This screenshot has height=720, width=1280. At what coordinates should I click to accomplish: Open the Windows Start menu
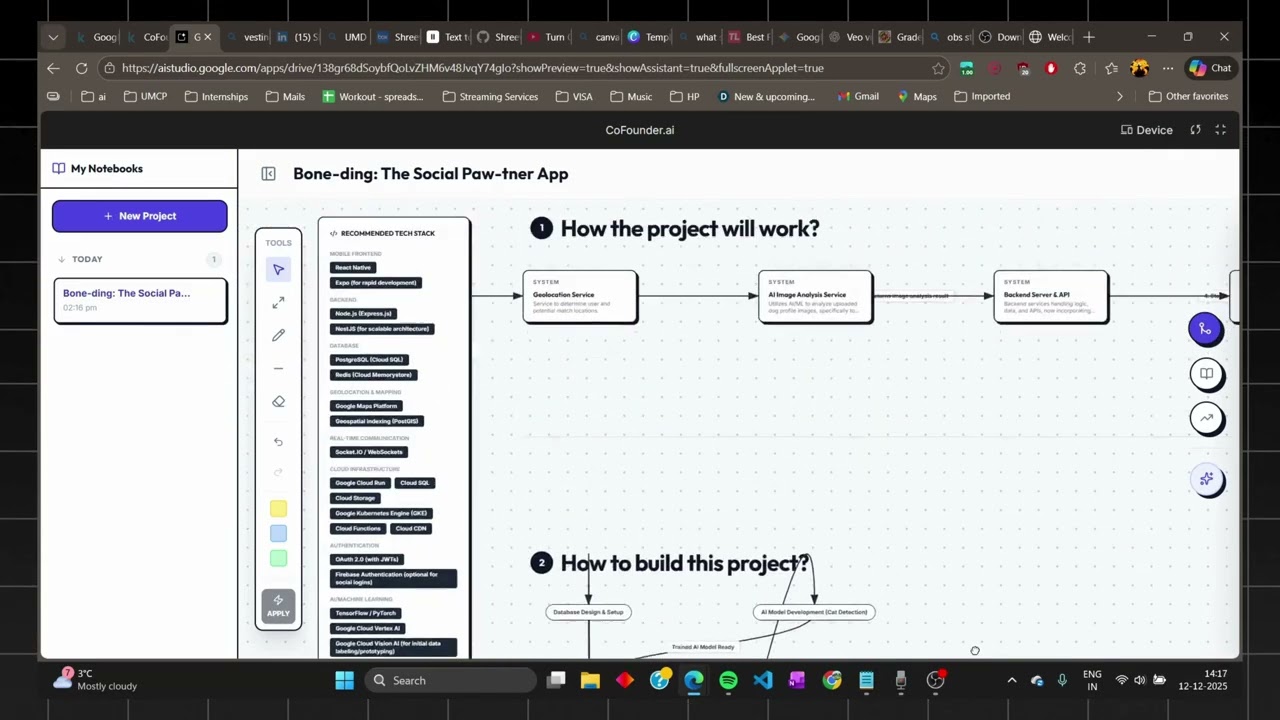pyautogui.click(x=344, y=680)
